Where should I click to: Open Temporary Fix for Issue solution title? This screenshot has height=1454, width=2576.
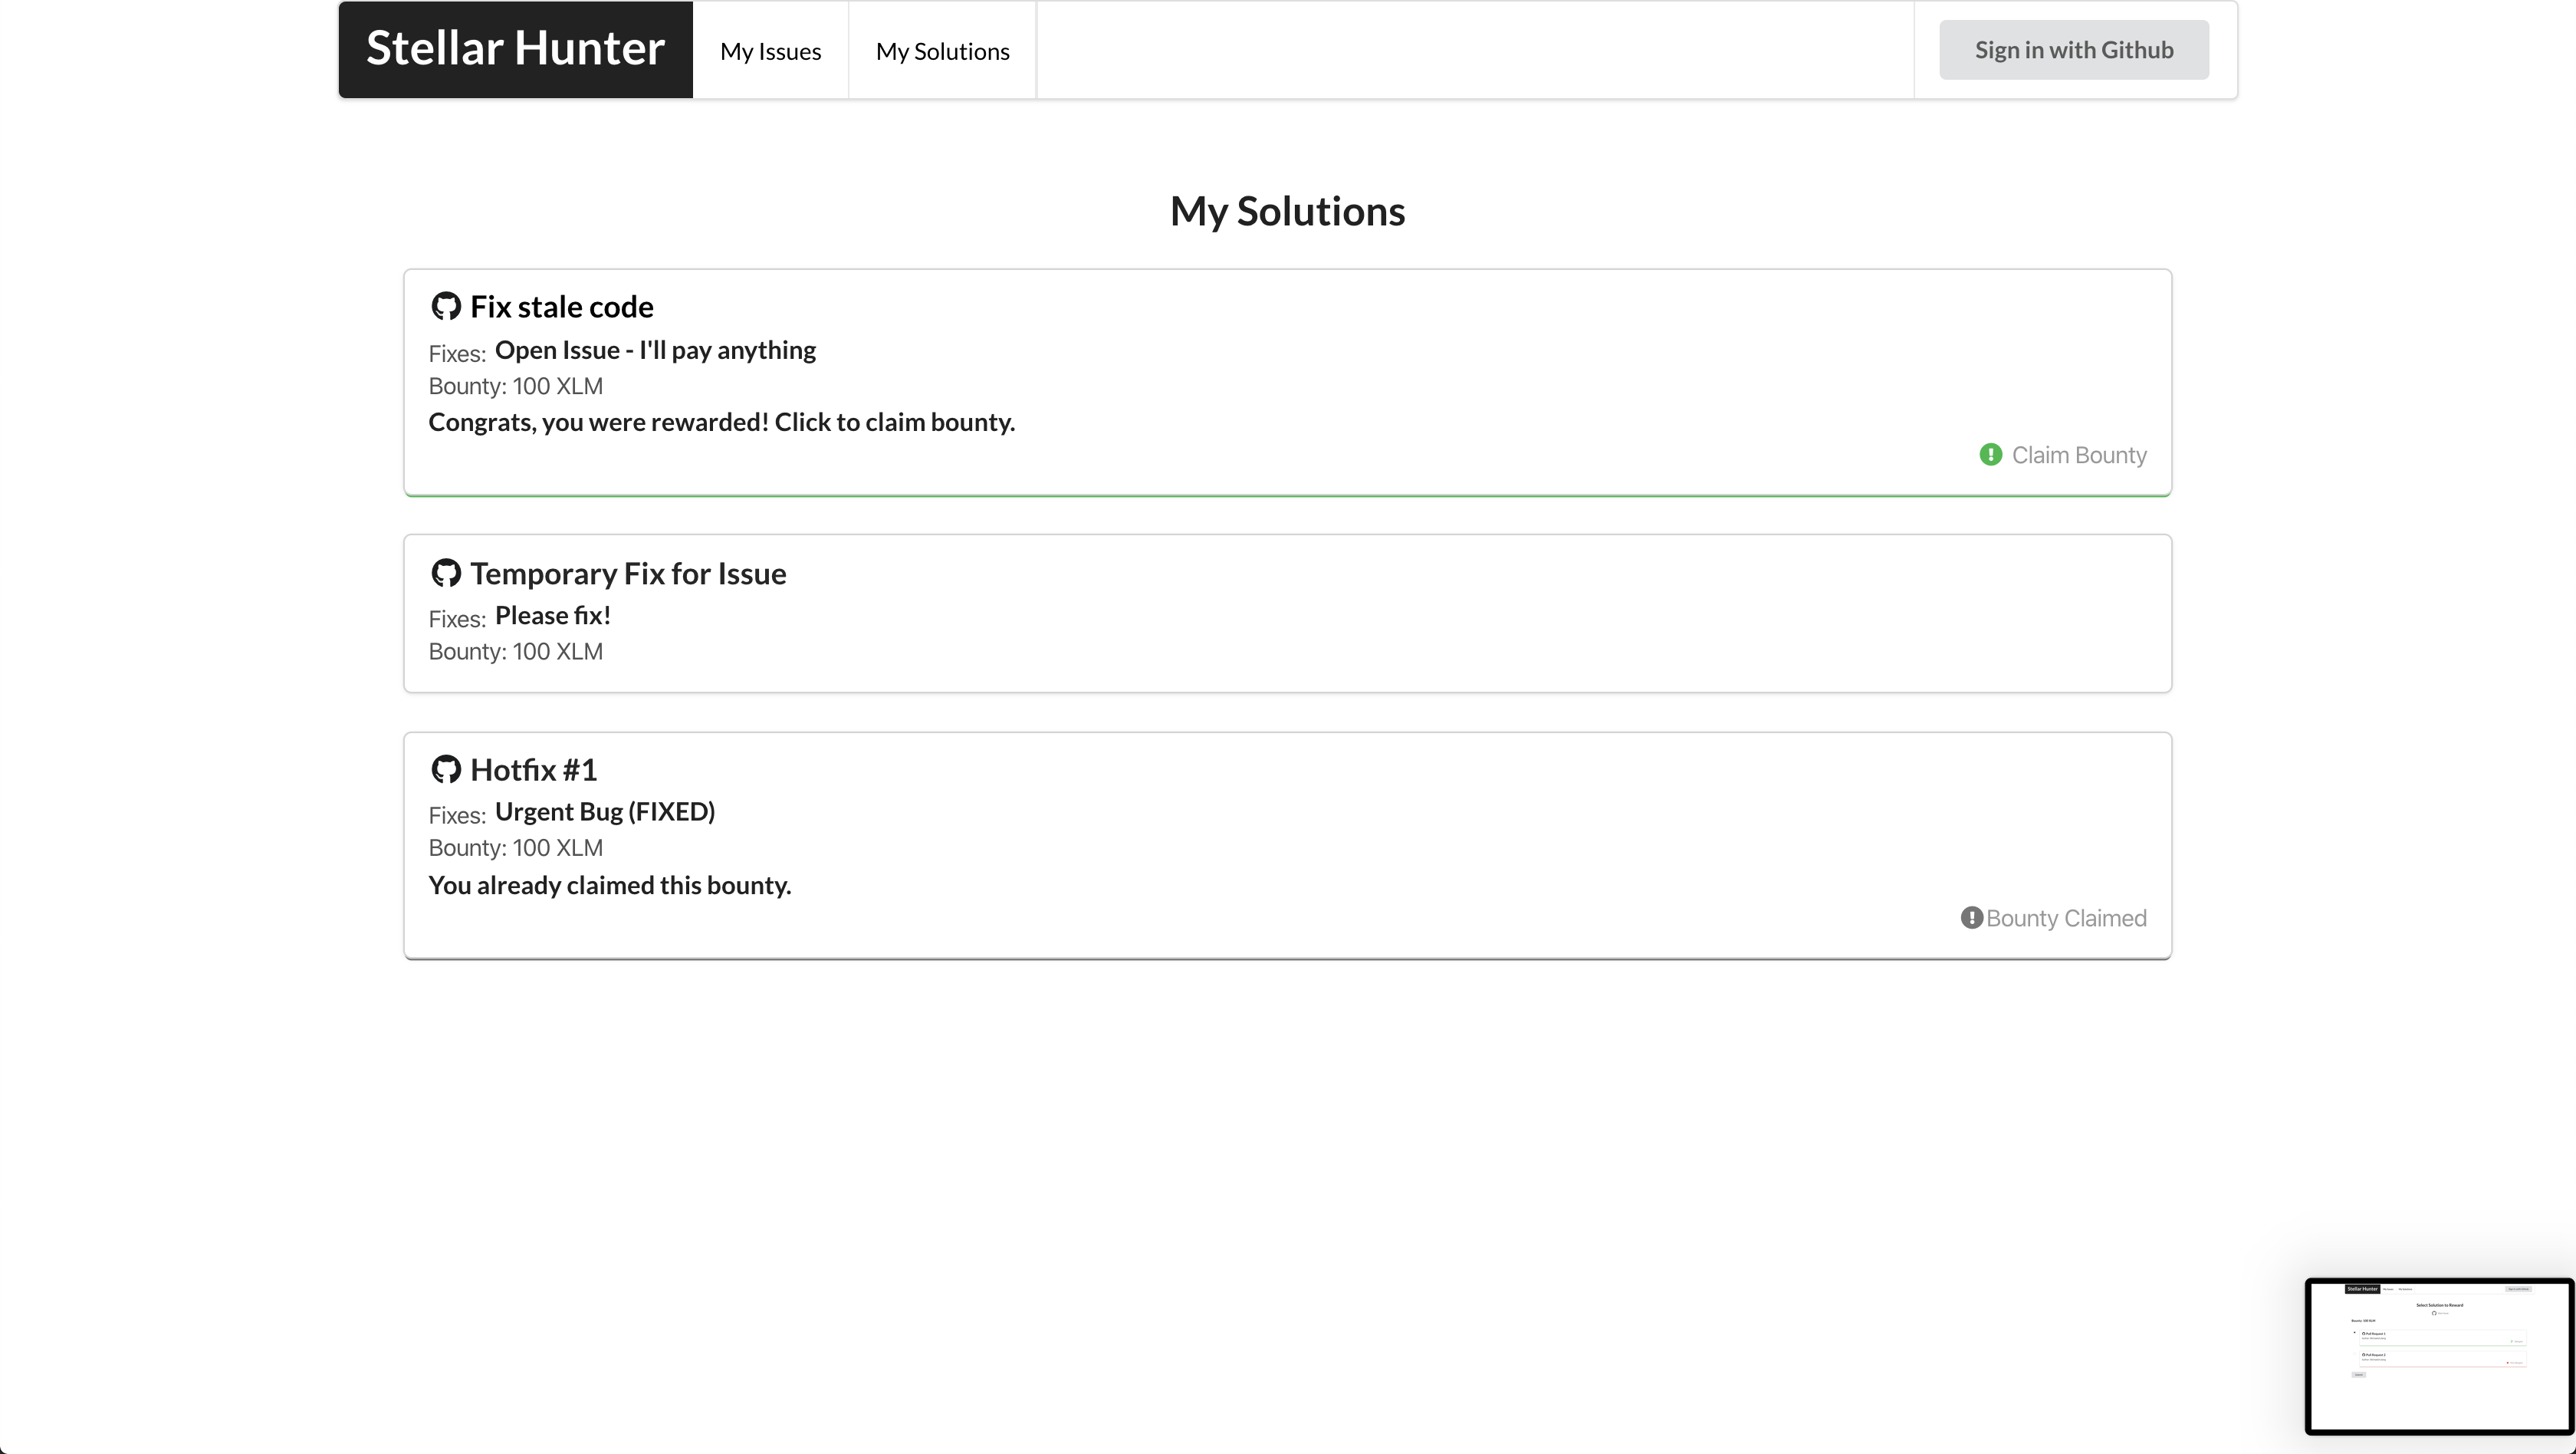(x=628, y=574)
